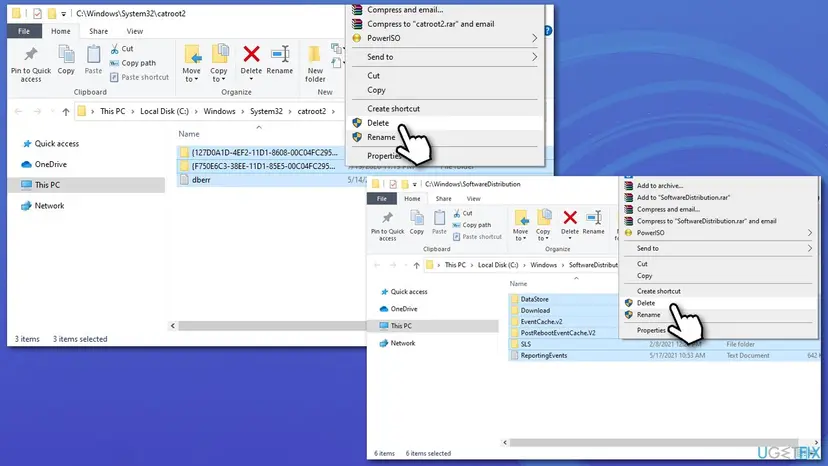Image resolution: width=828 pixels, height=466 pixels.
Task: Click Pin to Quick access in SoftwareDistribution window
Action: [387, 226]
